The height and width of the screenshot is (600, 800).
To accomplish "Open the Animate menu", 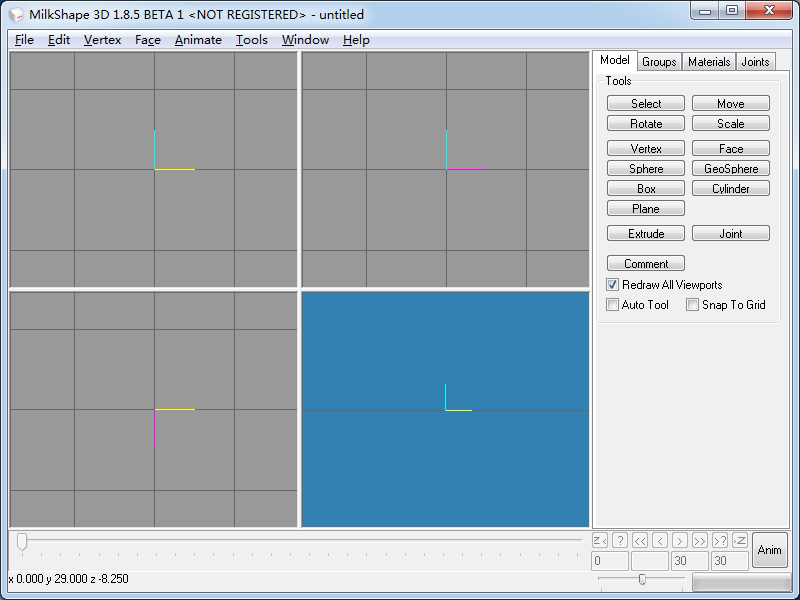I will click(198, 40).
